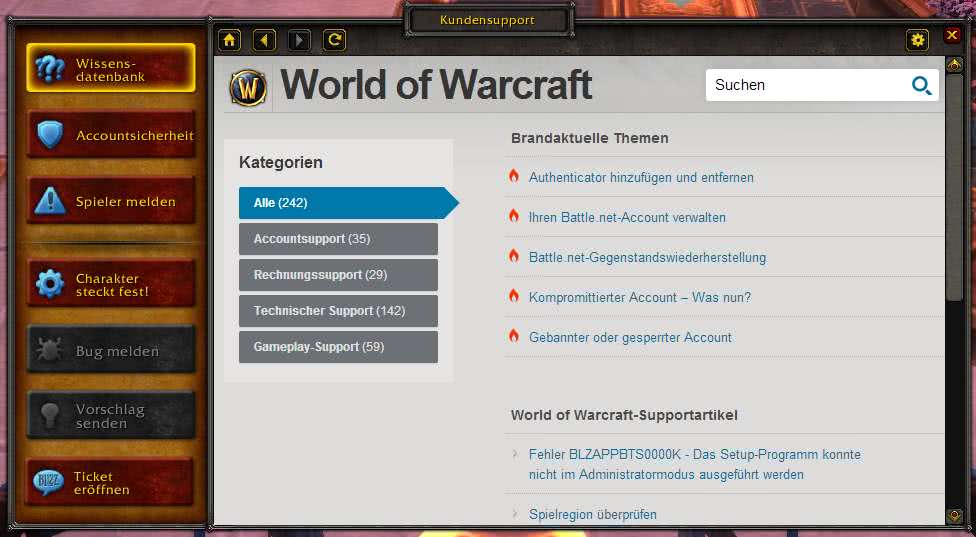The image size is (976, 537).
Task: Choose Charakter steckt fest! option
Action: click(111, 284)
